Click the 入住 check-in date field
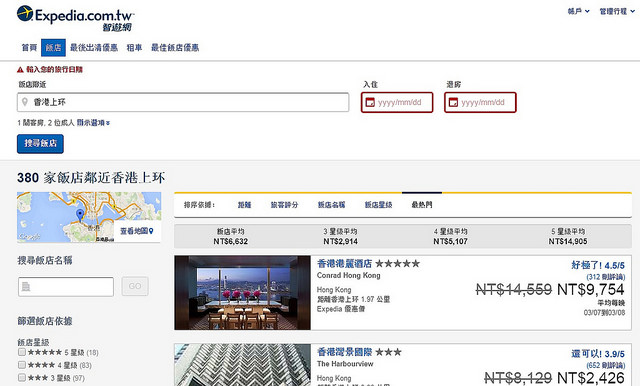Viewport: 640px width, 386px height. pos(397,102)
